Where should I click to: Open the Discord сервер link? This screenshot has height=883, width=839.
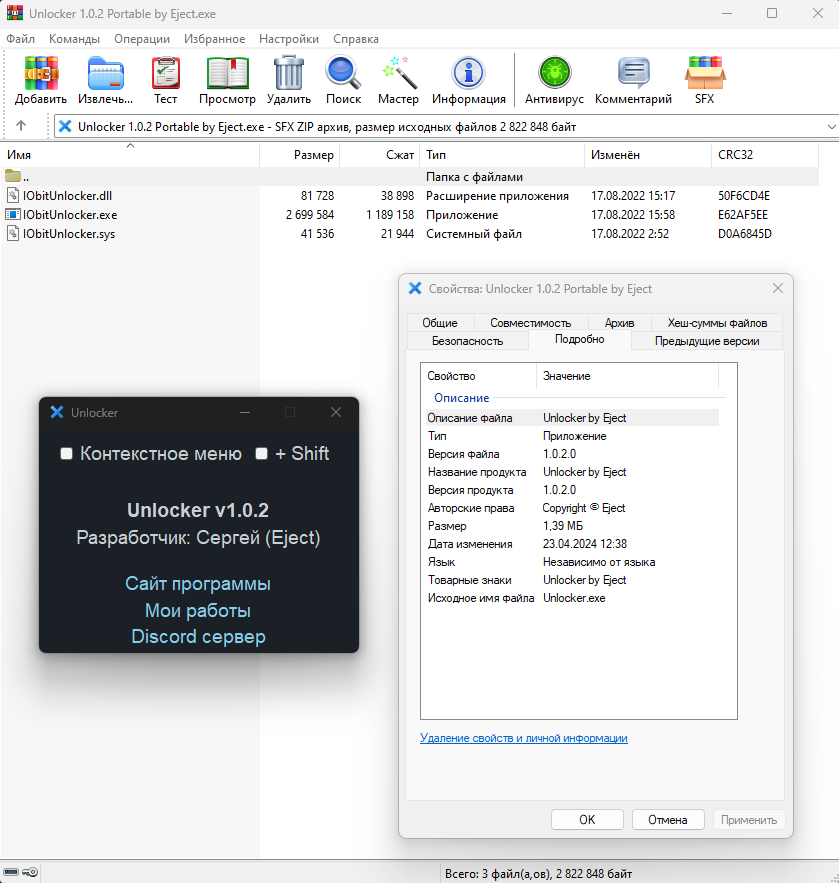coord(198,636)
